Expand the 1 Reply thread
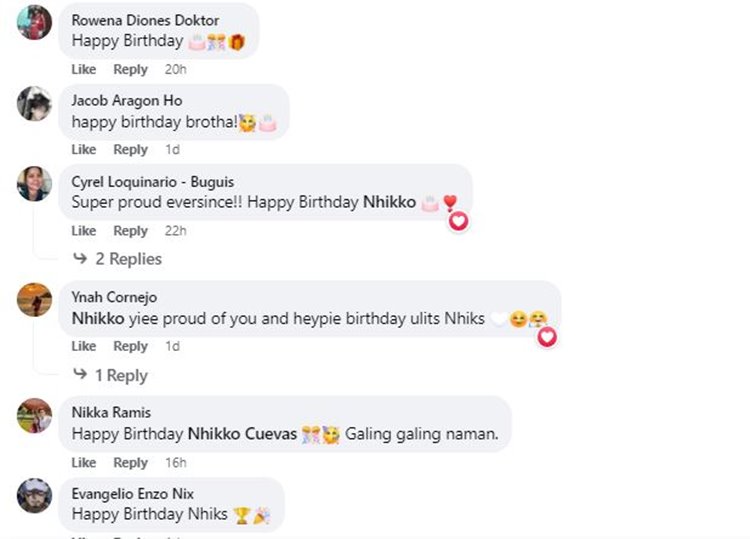The height and width of the screenshot is (539, 750). click(120, 375)
